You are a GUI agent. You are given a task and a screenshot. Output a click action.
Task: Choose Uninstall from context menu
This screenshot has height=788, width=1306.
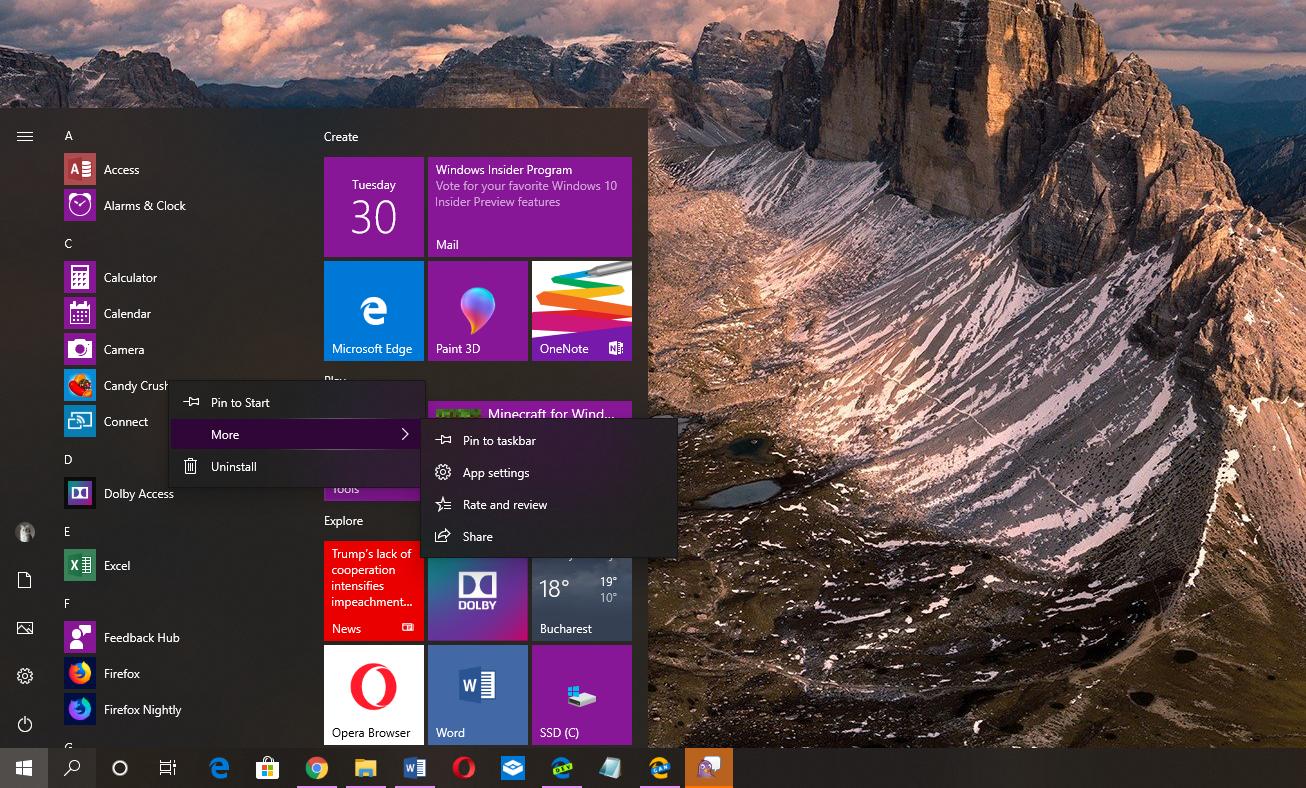[297, 467]
